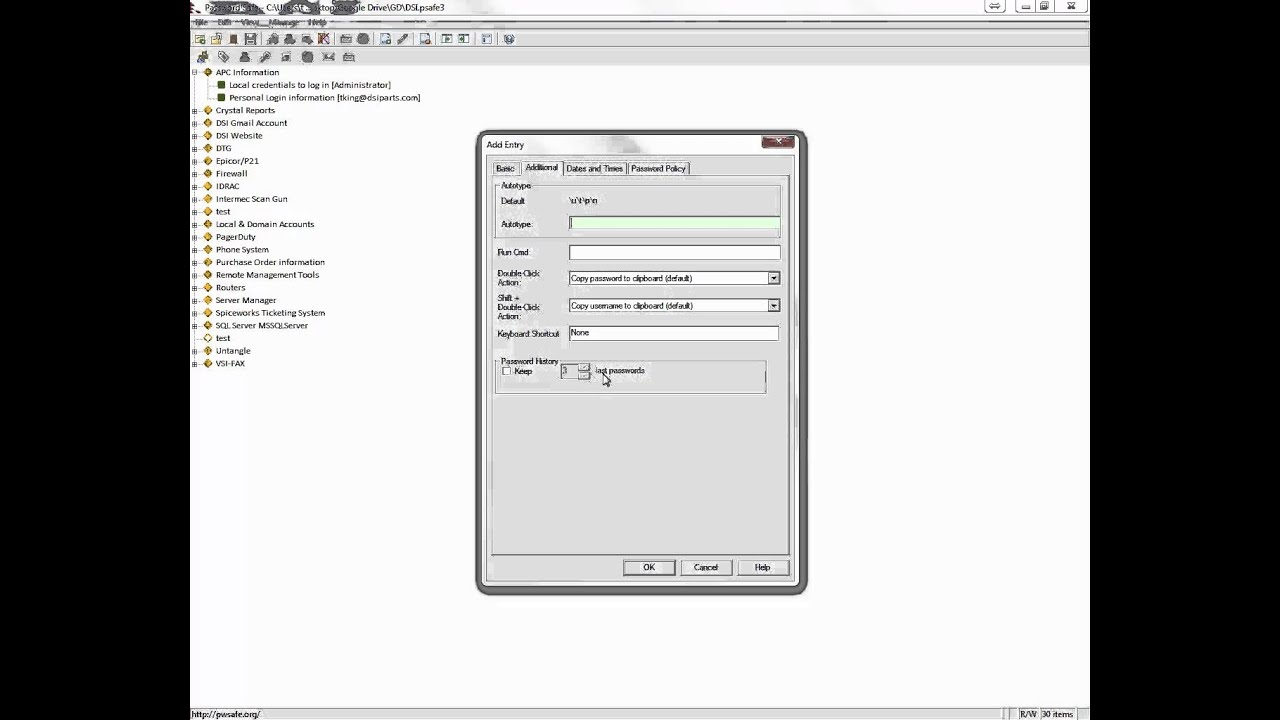Focus the Run Cmd text field
Image resolution: width=1280 pixels, height=720 pixels.
click(x=674, y=252)
